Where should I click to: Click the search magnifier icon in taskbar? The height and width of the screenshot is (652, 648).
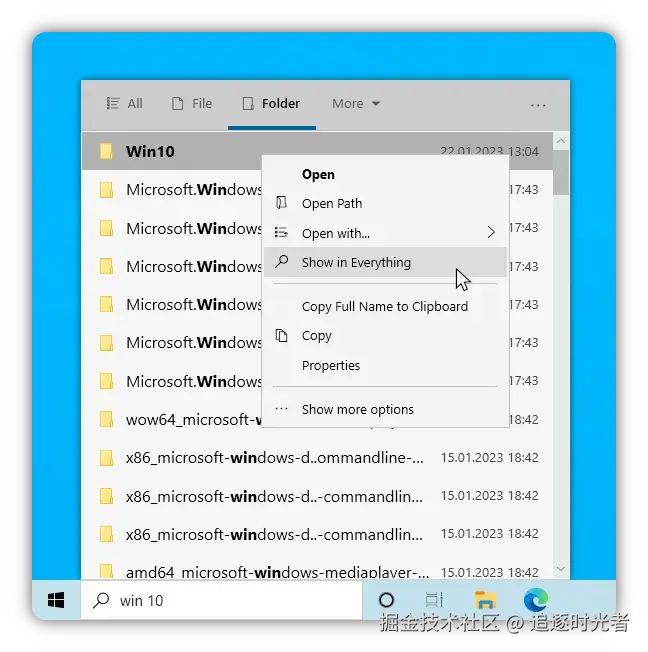101,600
